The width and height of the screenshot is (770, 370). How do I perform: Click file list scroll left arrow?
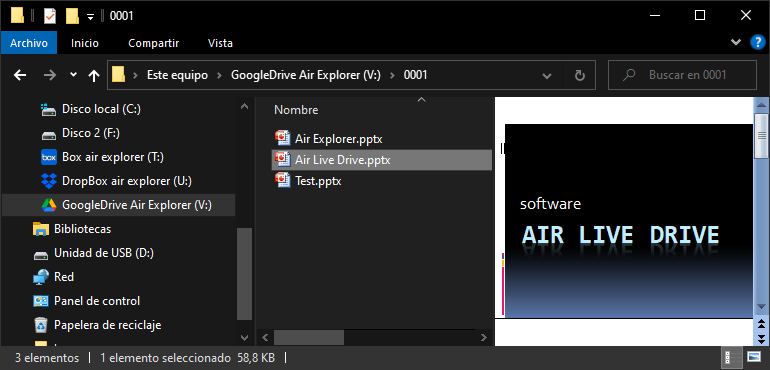click(x=265, y=338)
